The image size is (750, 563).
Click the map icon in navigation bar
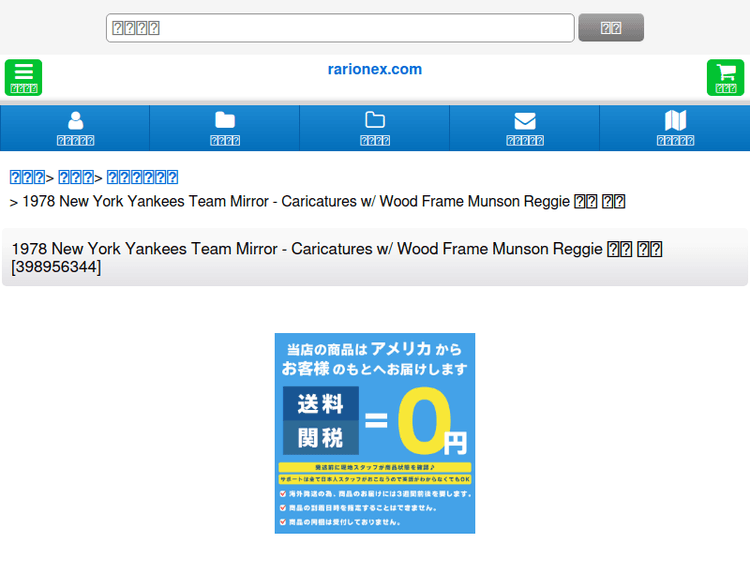pos(675,120)
